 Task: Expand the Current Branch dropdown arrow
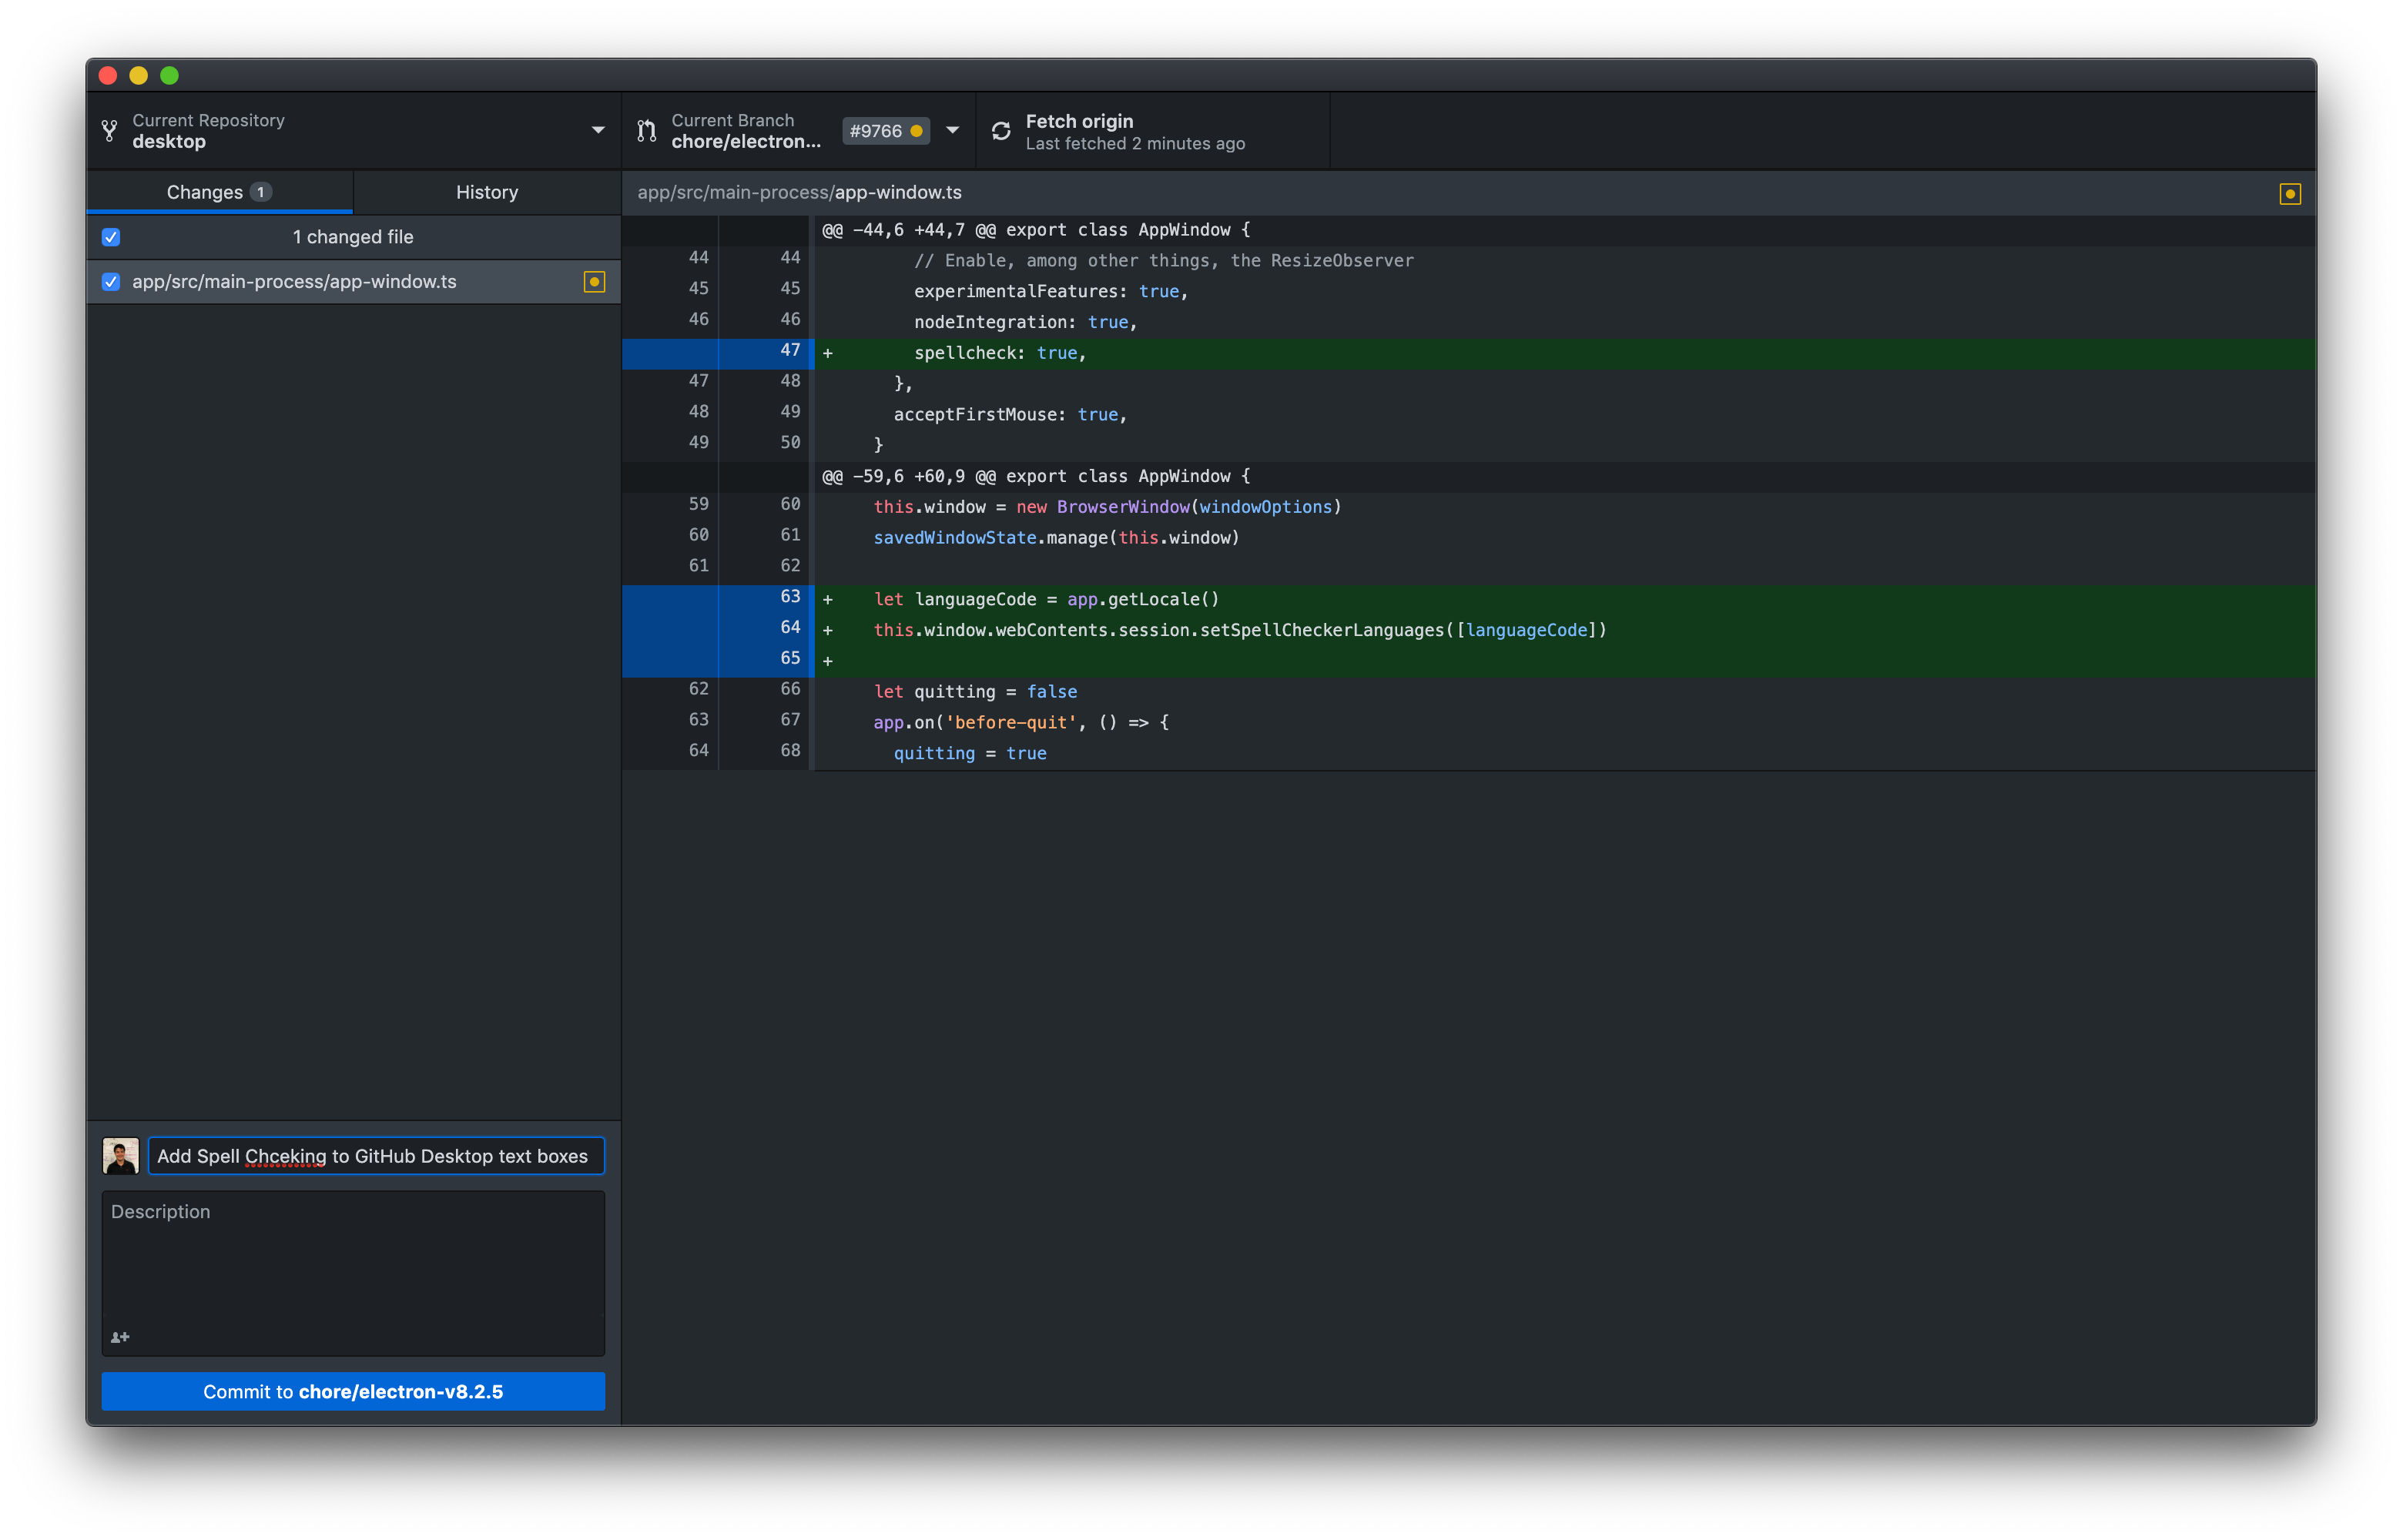click(952, 131)
